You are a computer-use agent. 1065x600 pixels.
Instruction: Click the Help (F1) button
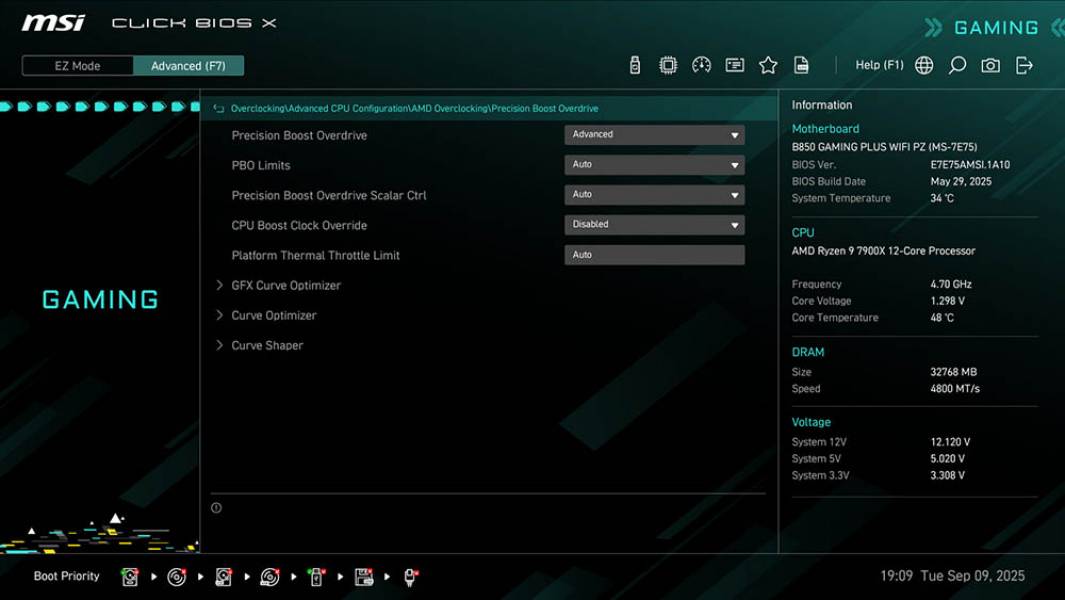[x=877, y=64]
